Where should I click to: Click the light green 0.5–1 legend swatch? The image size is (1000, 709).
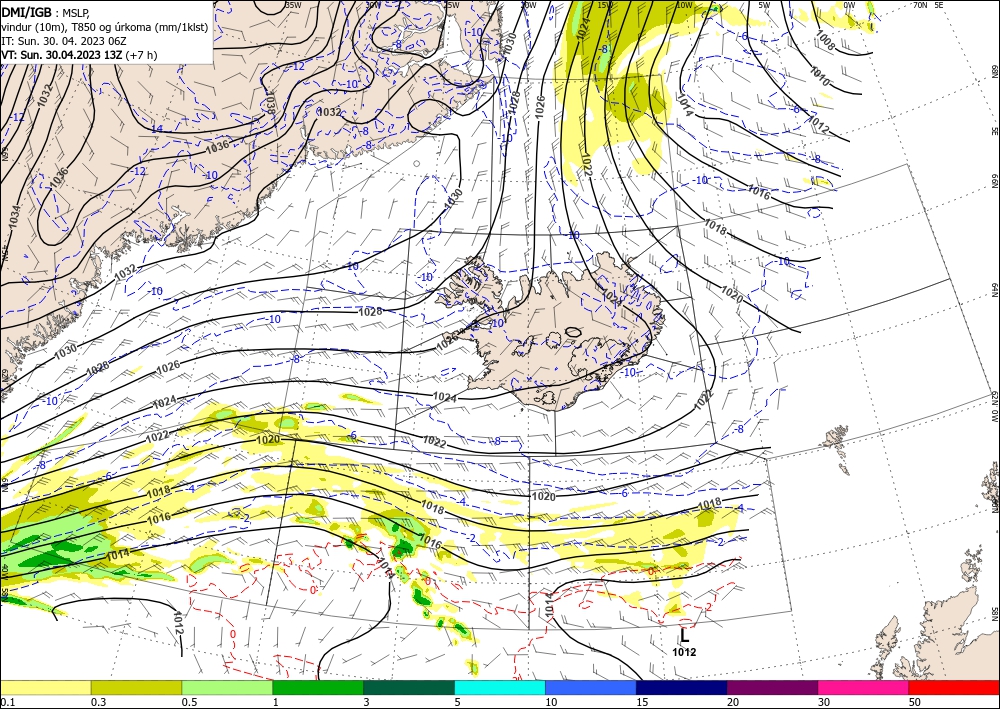point(227,687)
